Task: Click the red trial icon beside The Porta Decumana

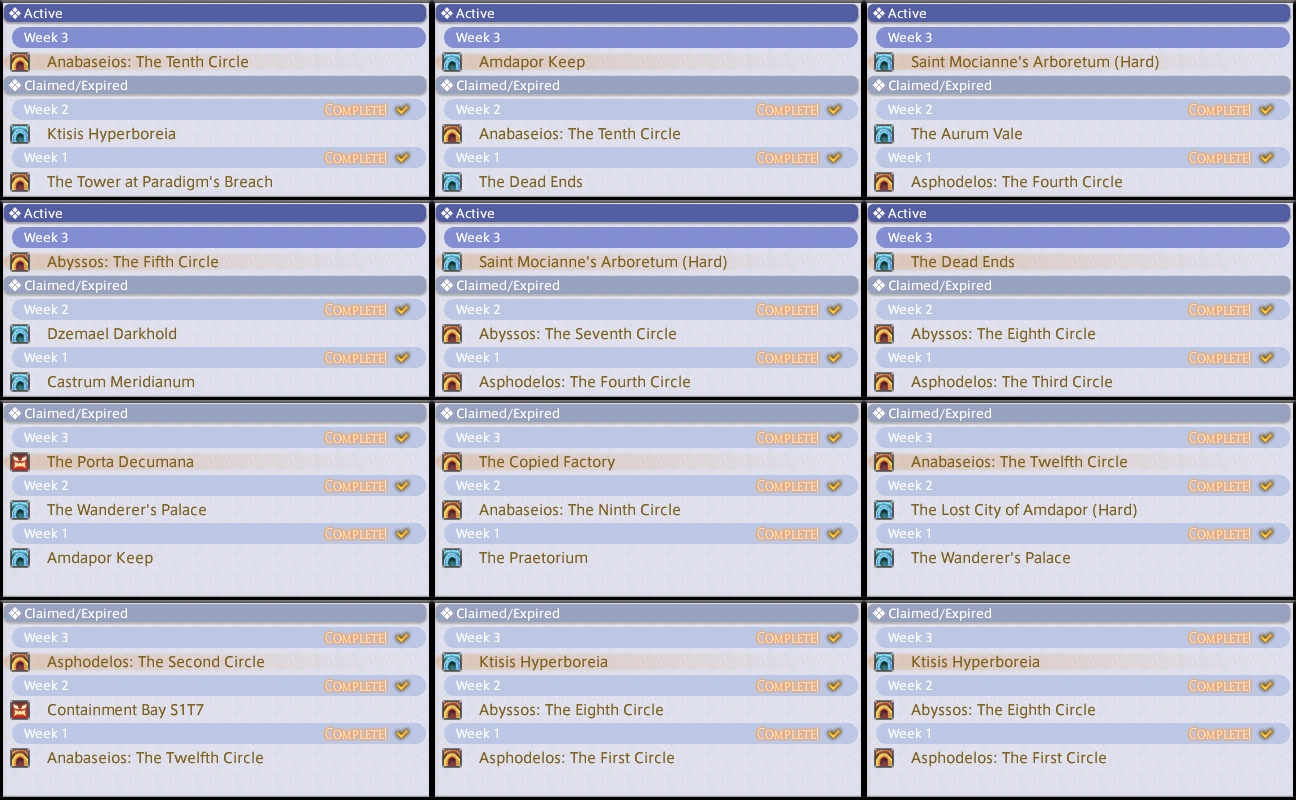Action: coord(20,462)
